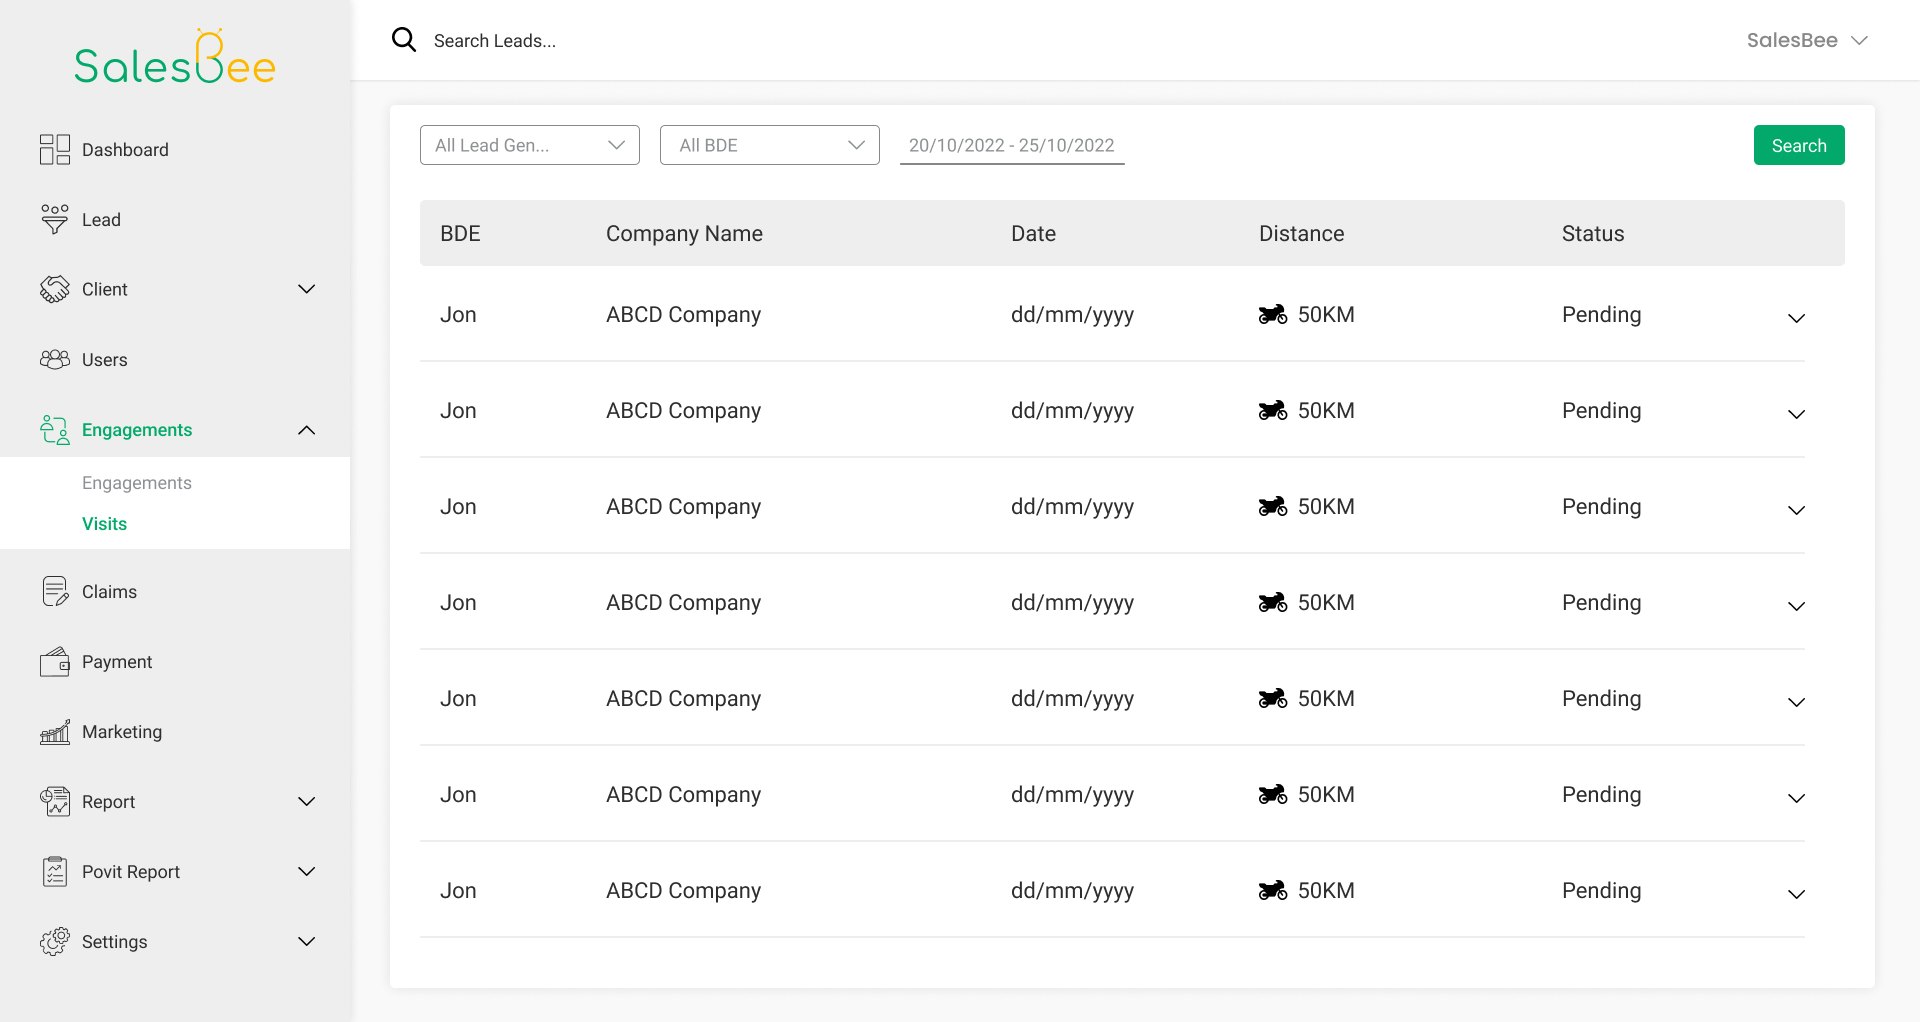1920x1022 pixels.
Task: Click the Company Name column header
Action: click(x=684, y=233)
